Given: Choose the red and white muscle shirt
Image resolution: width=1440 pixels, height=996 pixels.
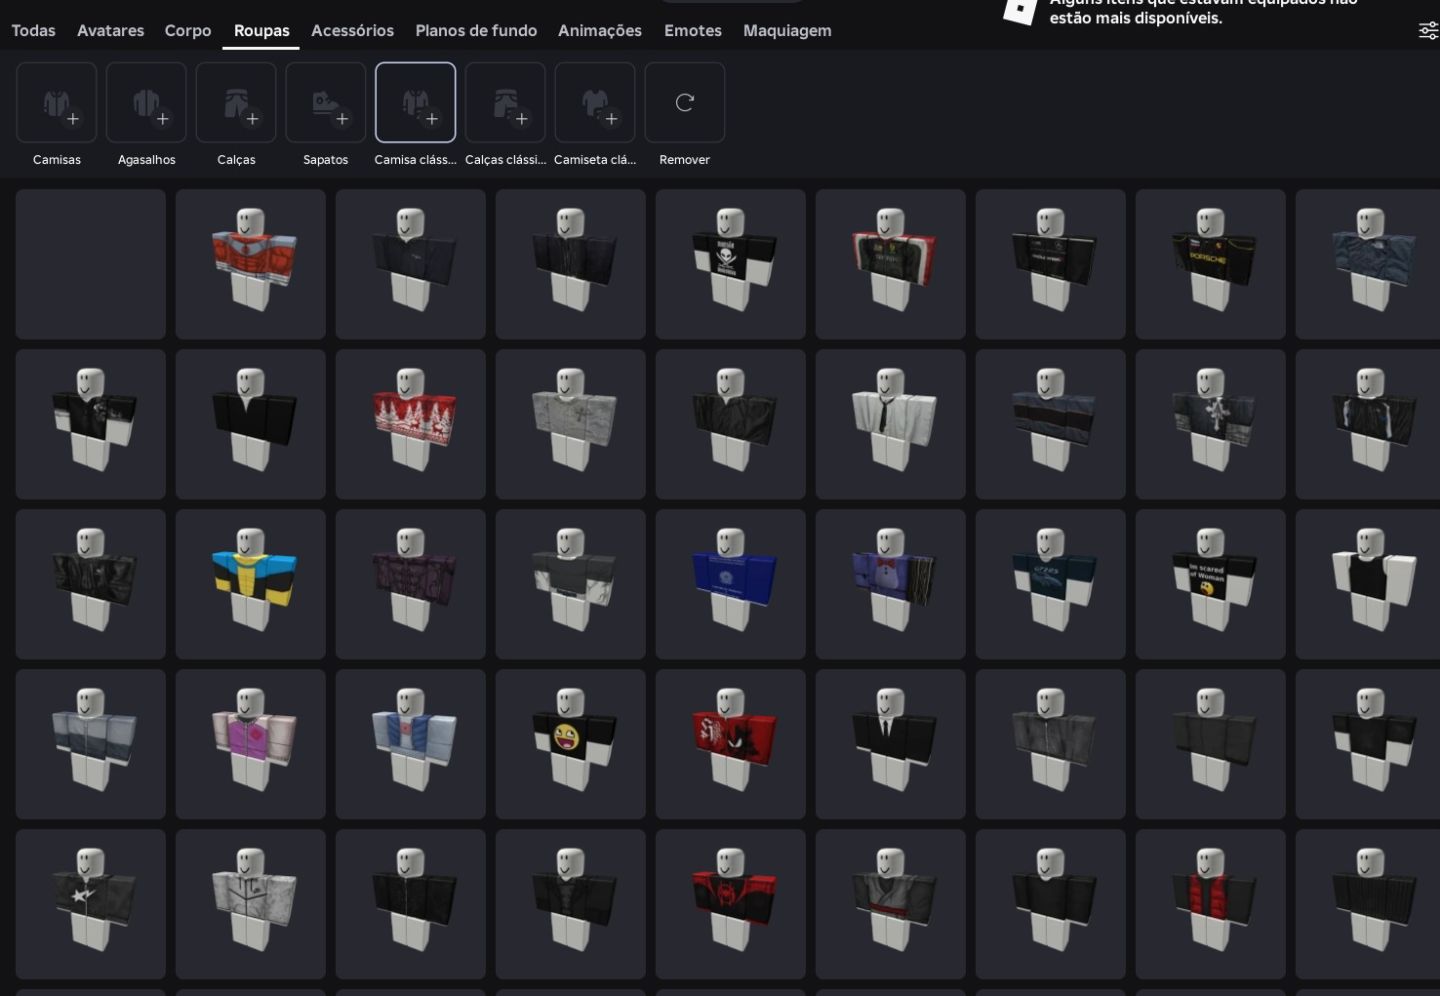Looking at the screenshot, I should 251,264.
